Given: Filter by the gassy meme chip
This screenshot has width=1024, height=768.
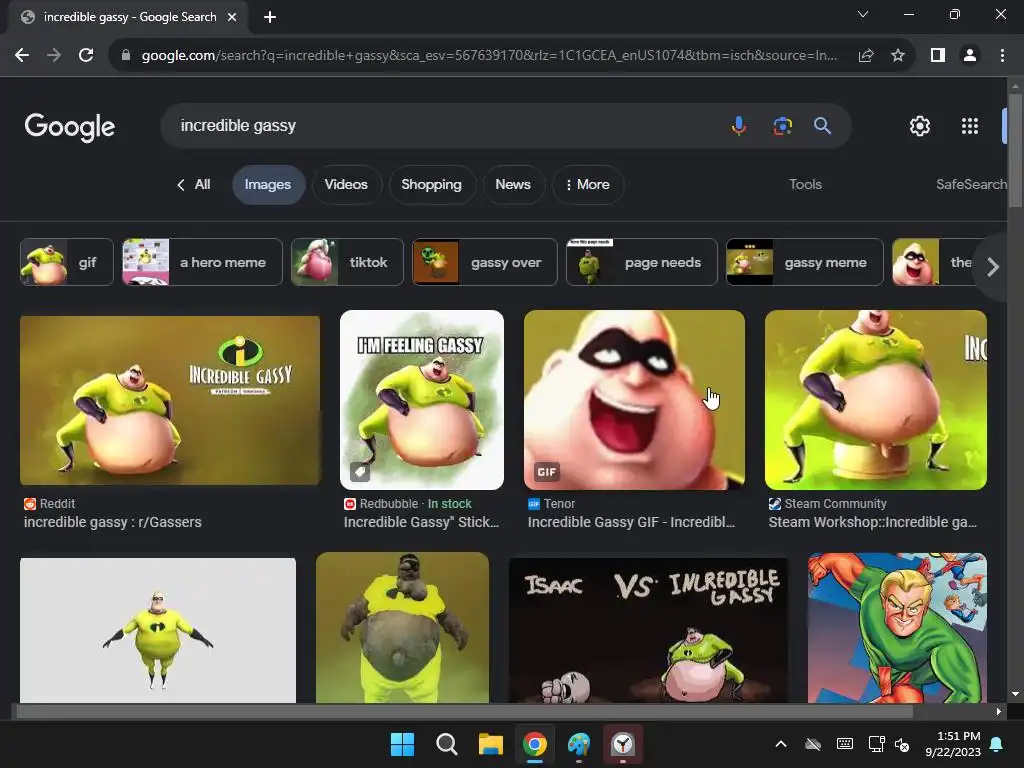Looking at the screenshot, I should pos(805,262).
